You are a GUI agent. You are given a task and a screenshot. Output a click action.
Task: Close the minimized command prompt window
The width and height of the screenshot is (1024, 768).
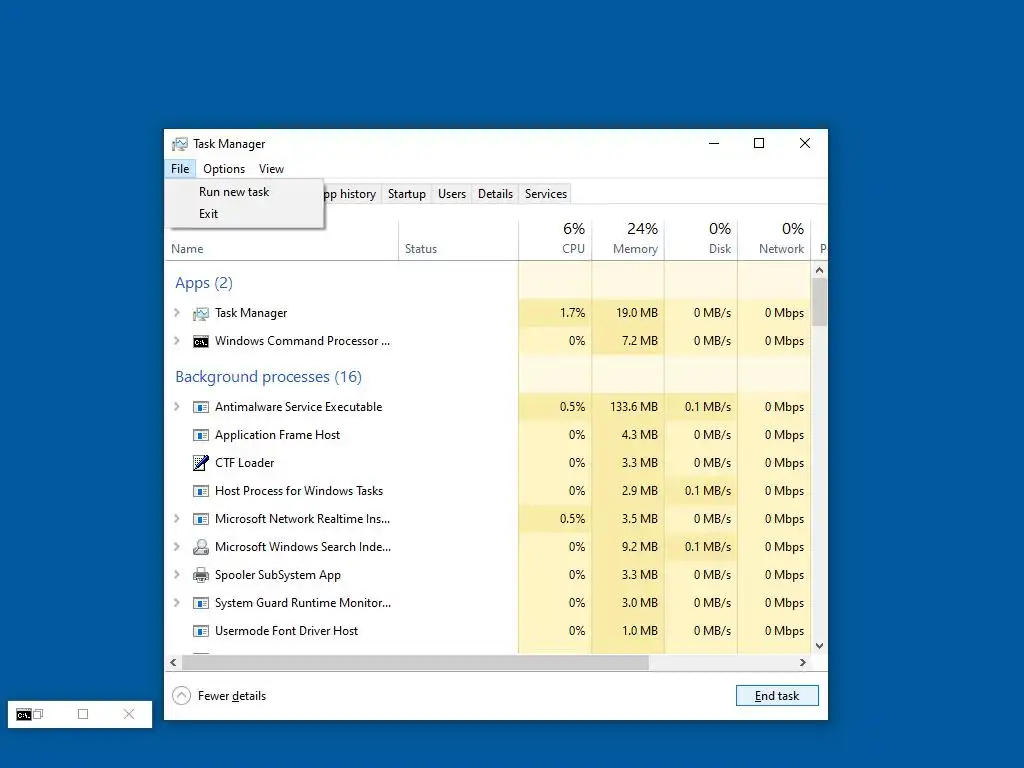point(129,714)
